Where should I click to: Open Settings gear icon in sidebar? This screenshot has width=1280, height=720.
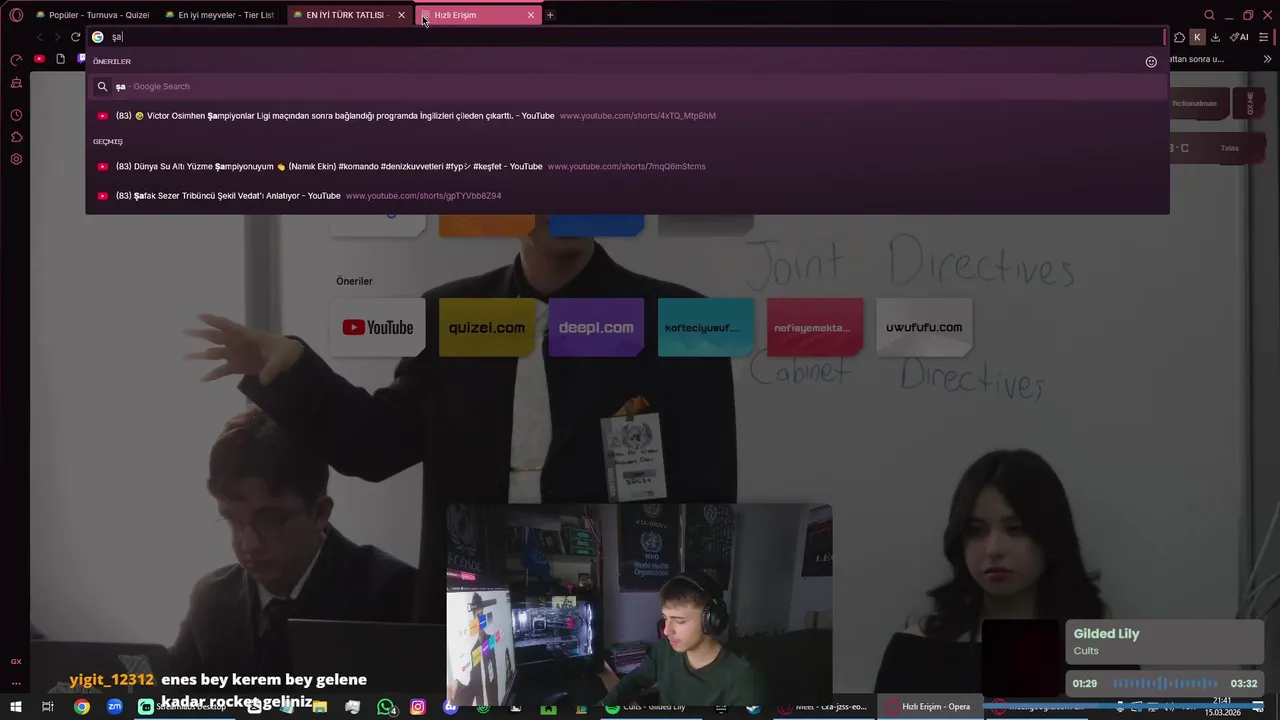click(16, 159)
